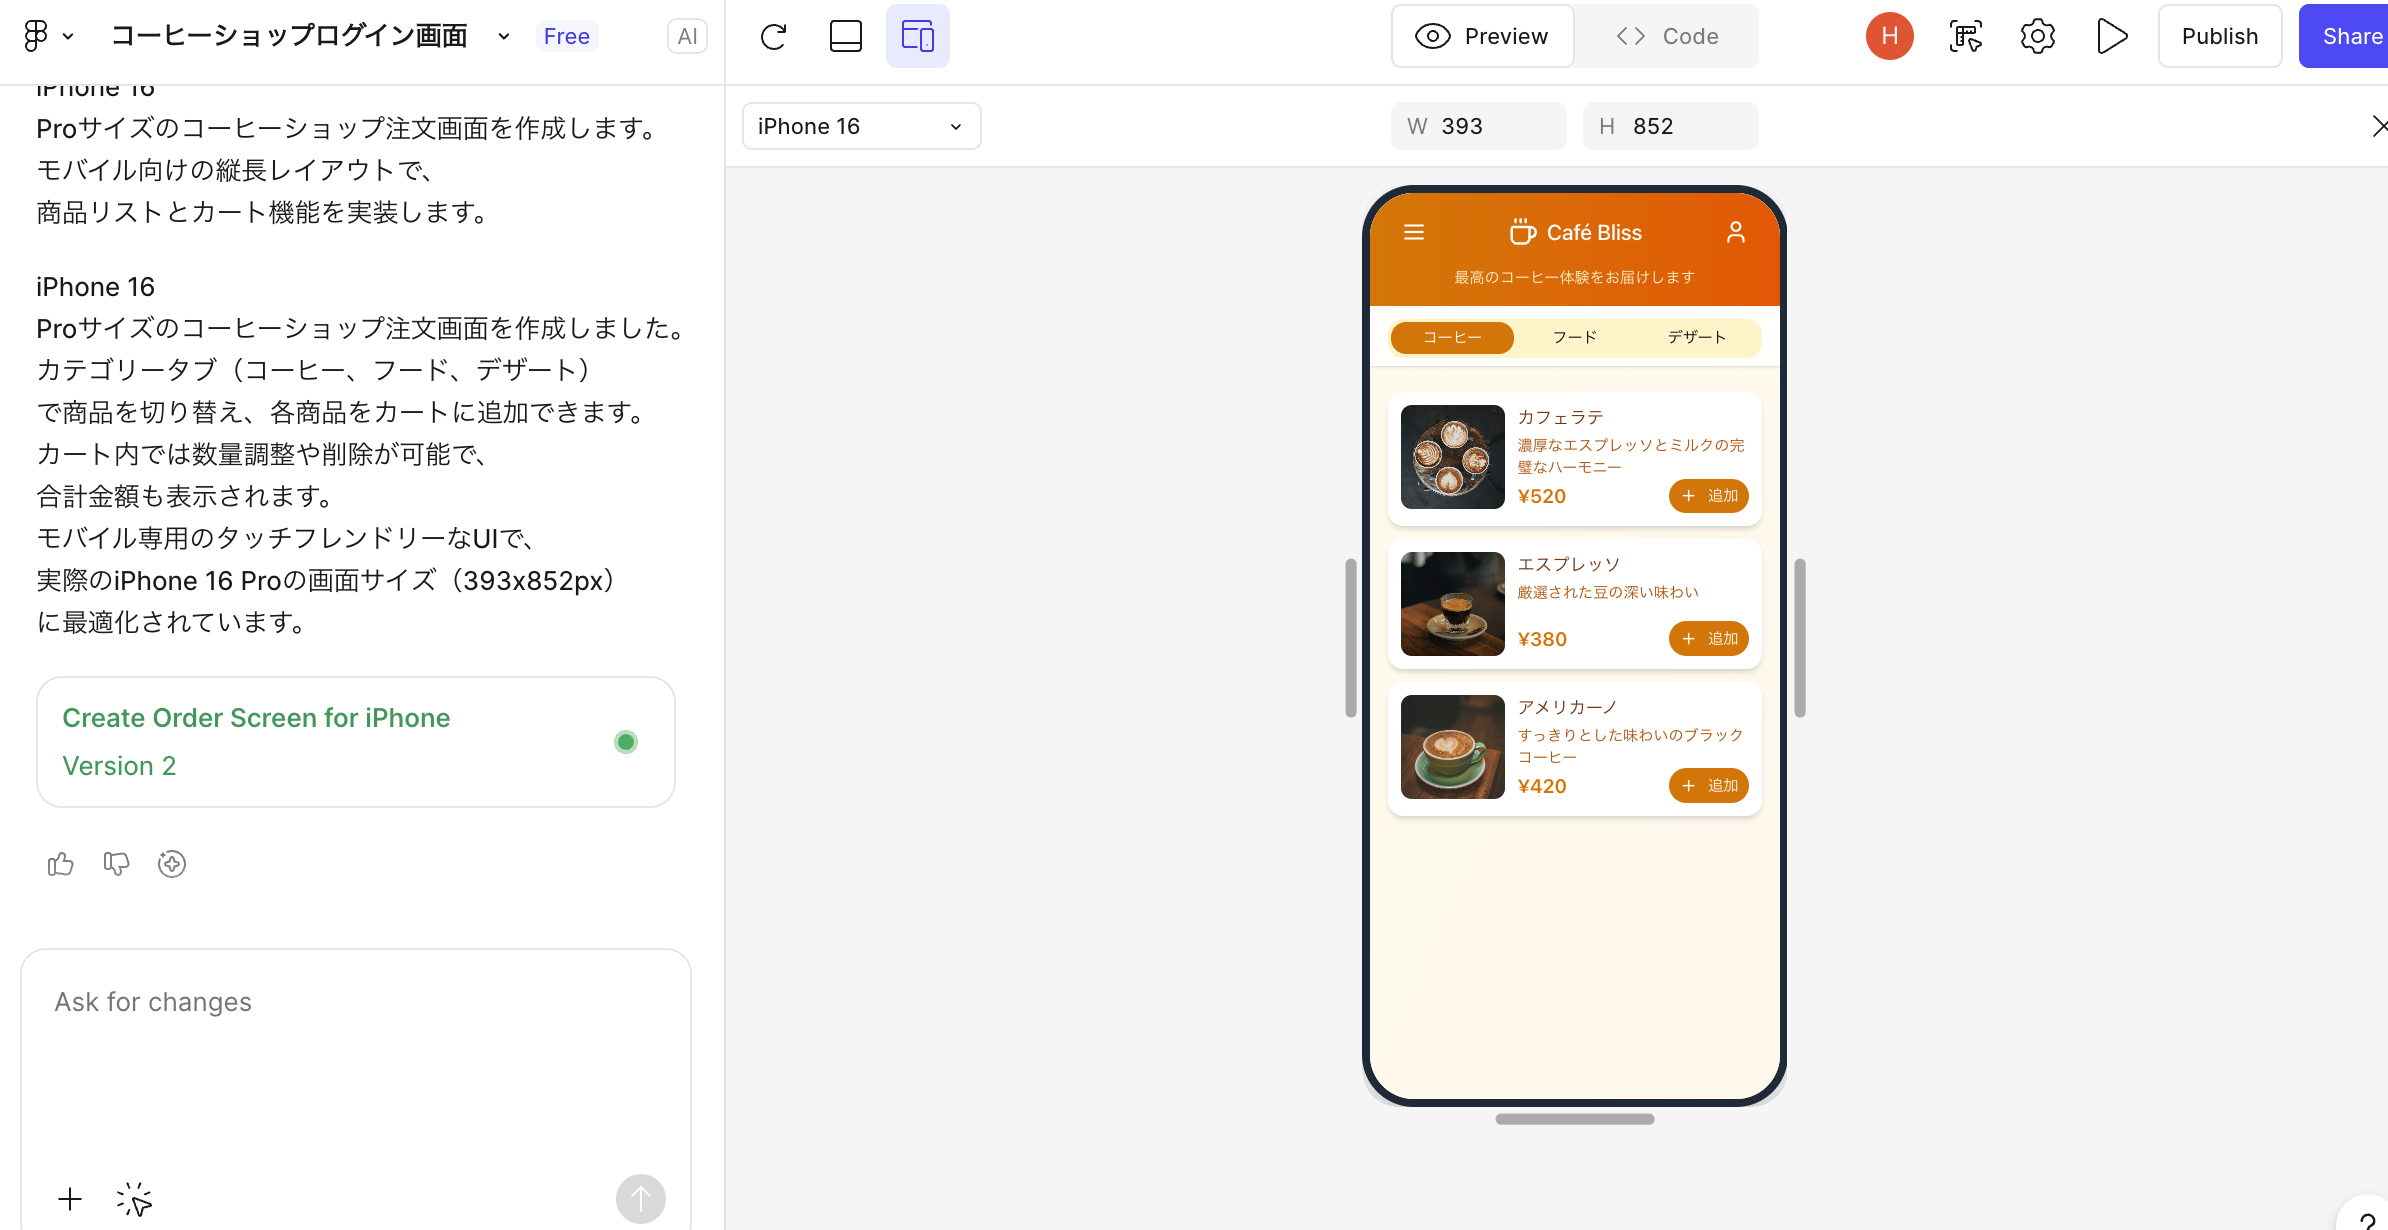2388x1230 pixels.
Task: Click the thumbs up feedback icon
Action: click(x=61, y=864)
